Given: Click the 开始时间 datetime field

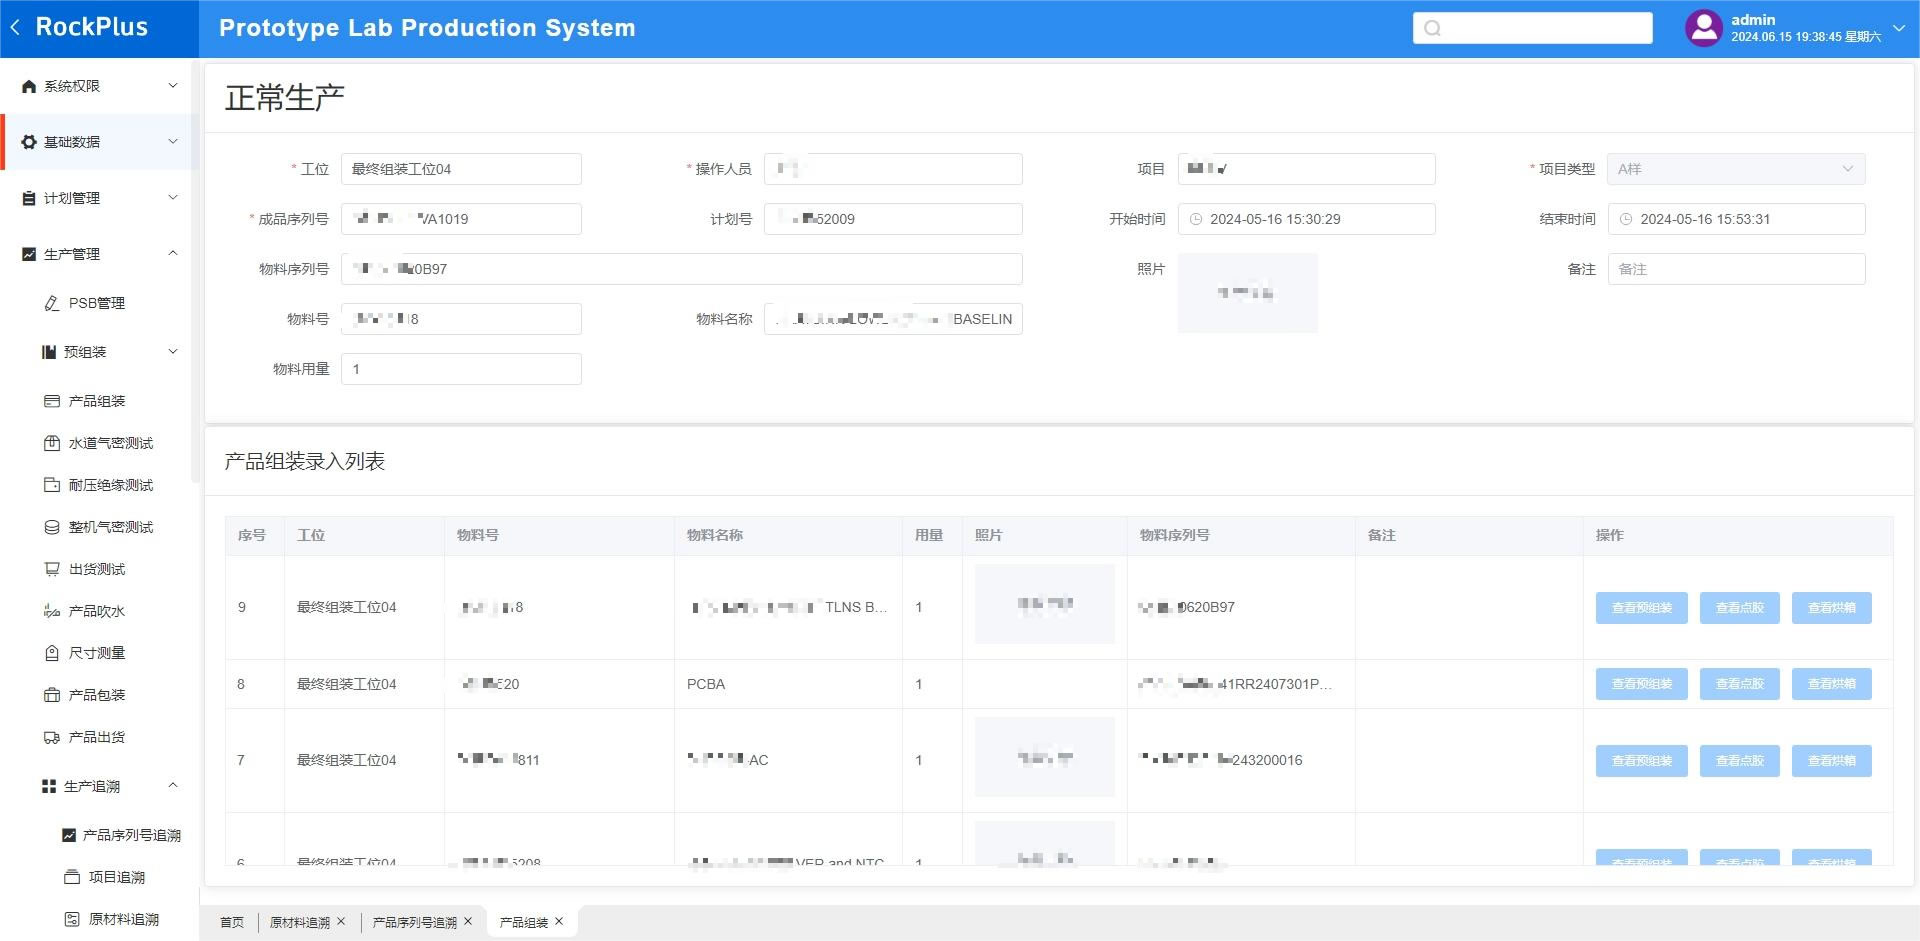Looking at the screenshot, I should pyautogui.click(x=1306, y=219).
